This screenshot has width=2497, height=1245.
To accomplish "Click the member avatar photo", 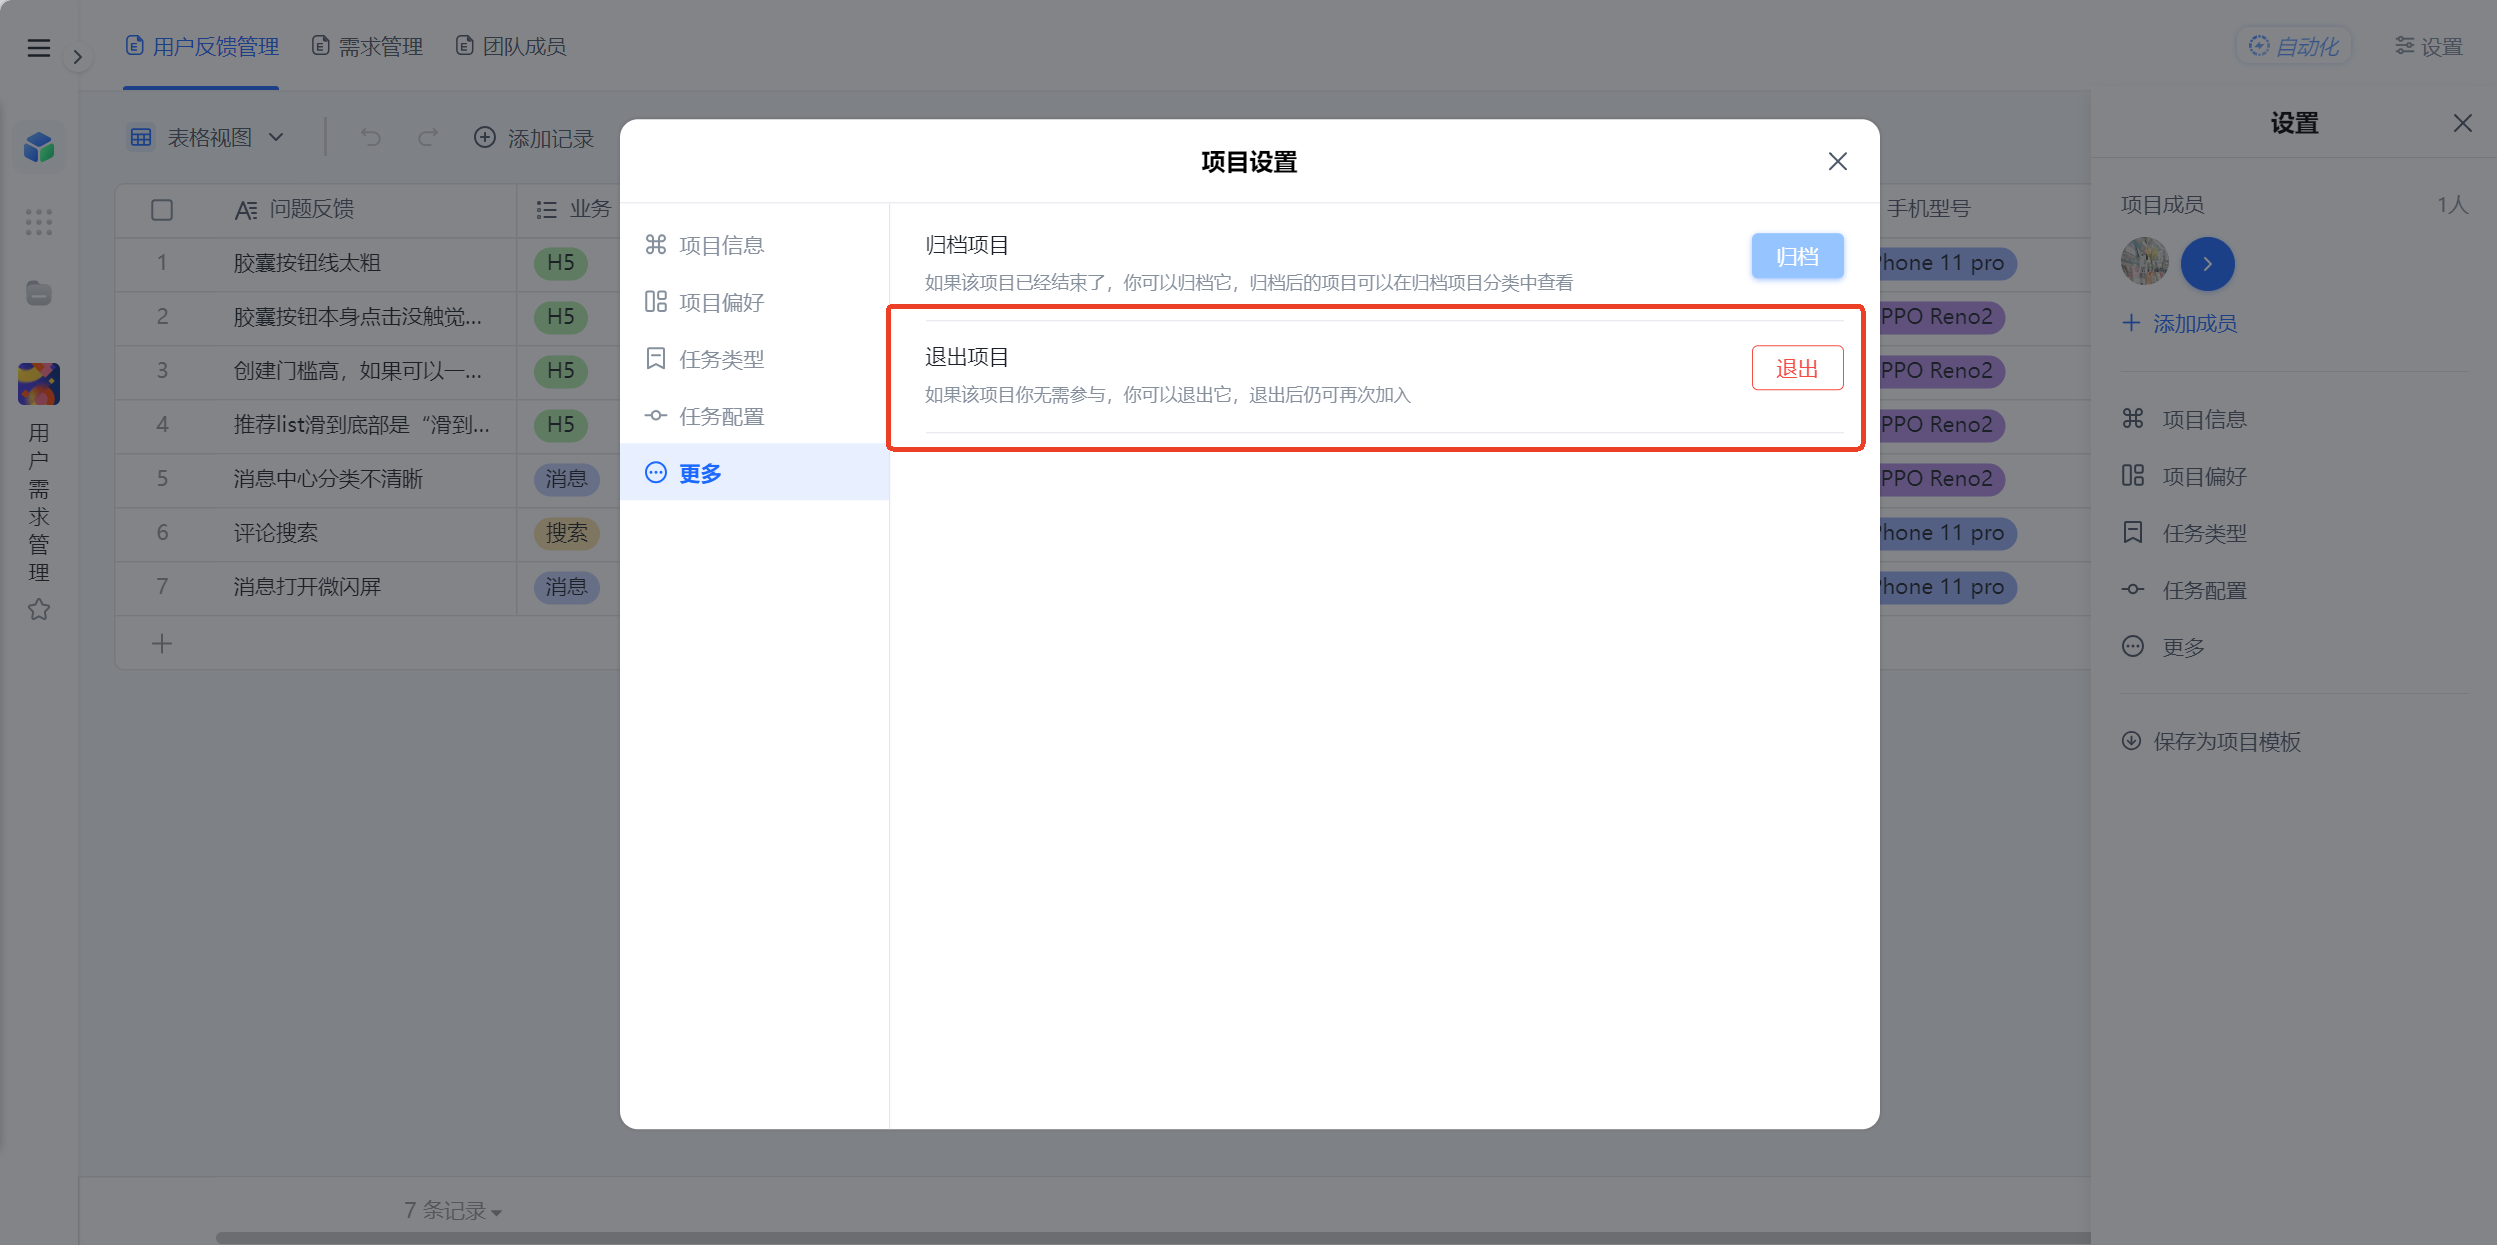I will coord(2145,263).
